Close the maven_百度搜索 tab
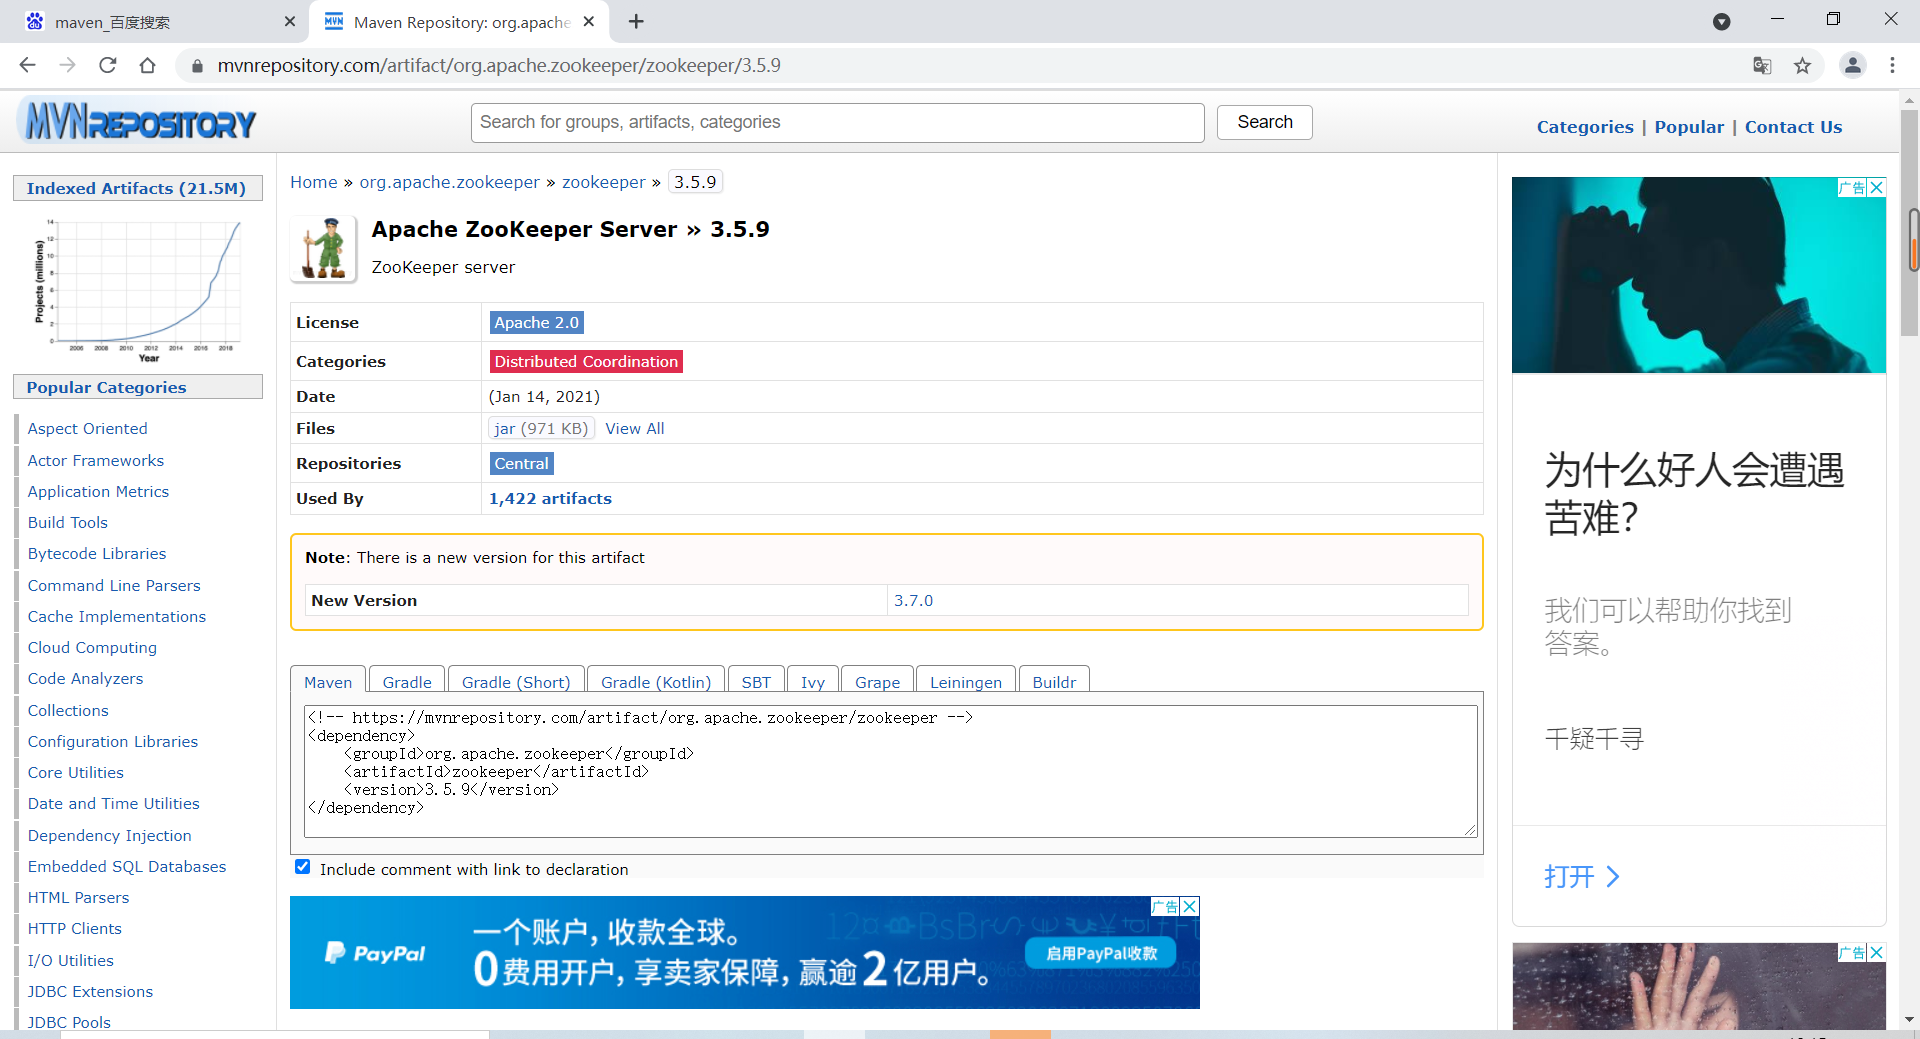This screenshot has width=1920, height=1039. point(290,21)
